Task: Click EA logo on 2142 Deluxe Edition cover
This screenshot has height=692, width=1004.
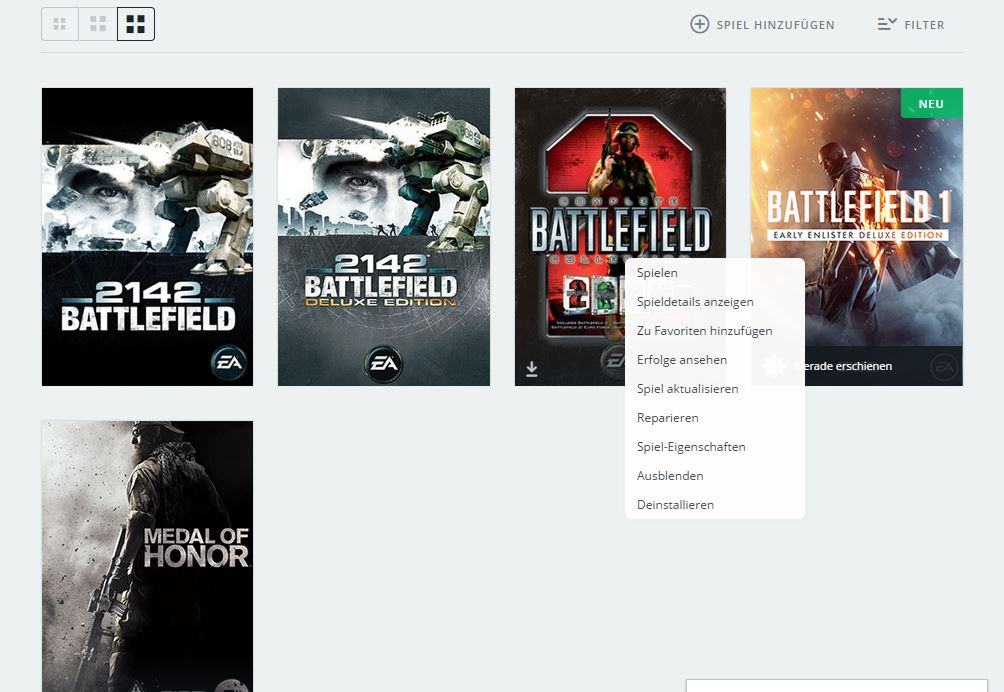Action: (384, 364)
